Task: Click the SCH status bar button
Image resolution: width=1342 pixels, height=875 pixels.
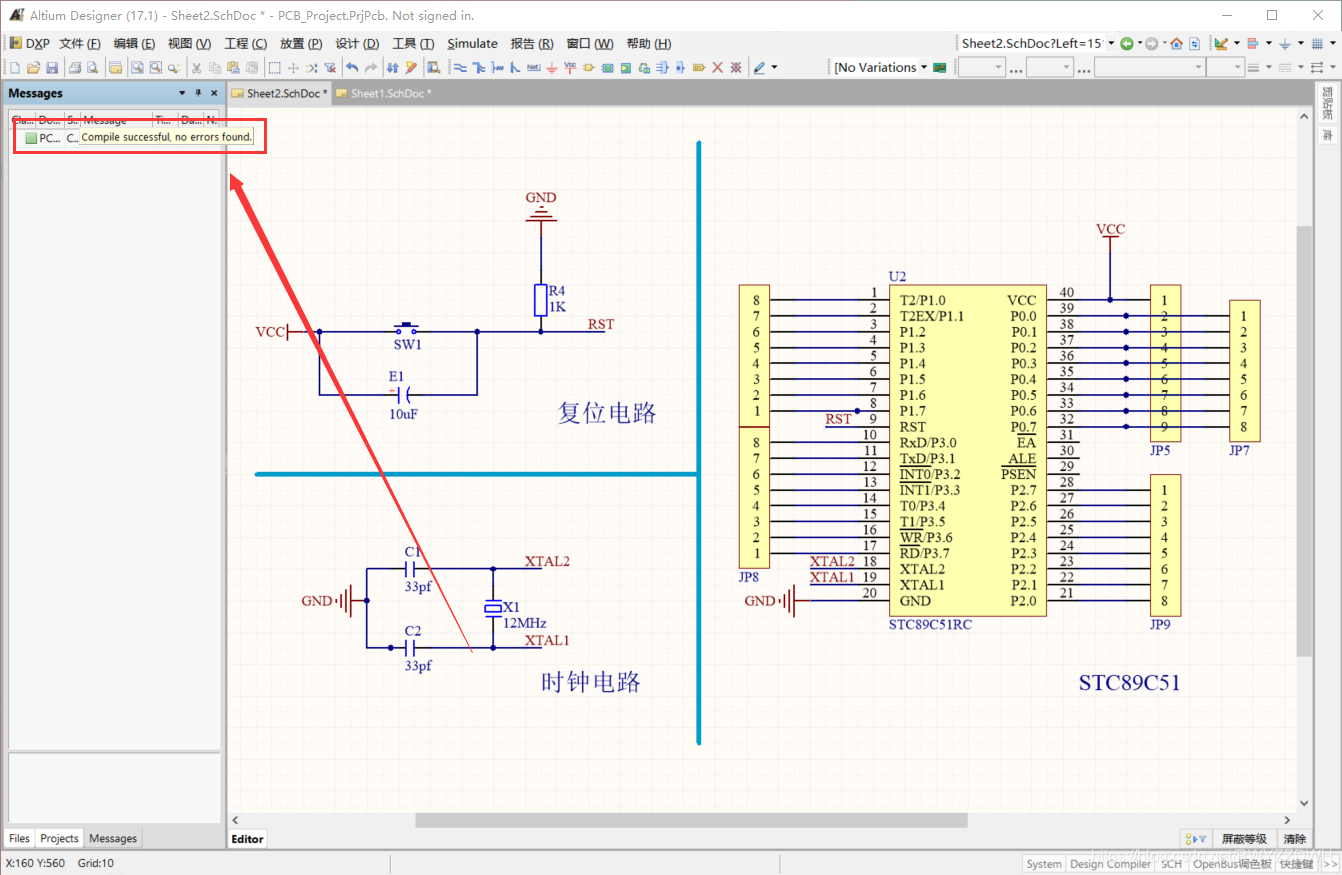Action: (x=1171, y=864)
